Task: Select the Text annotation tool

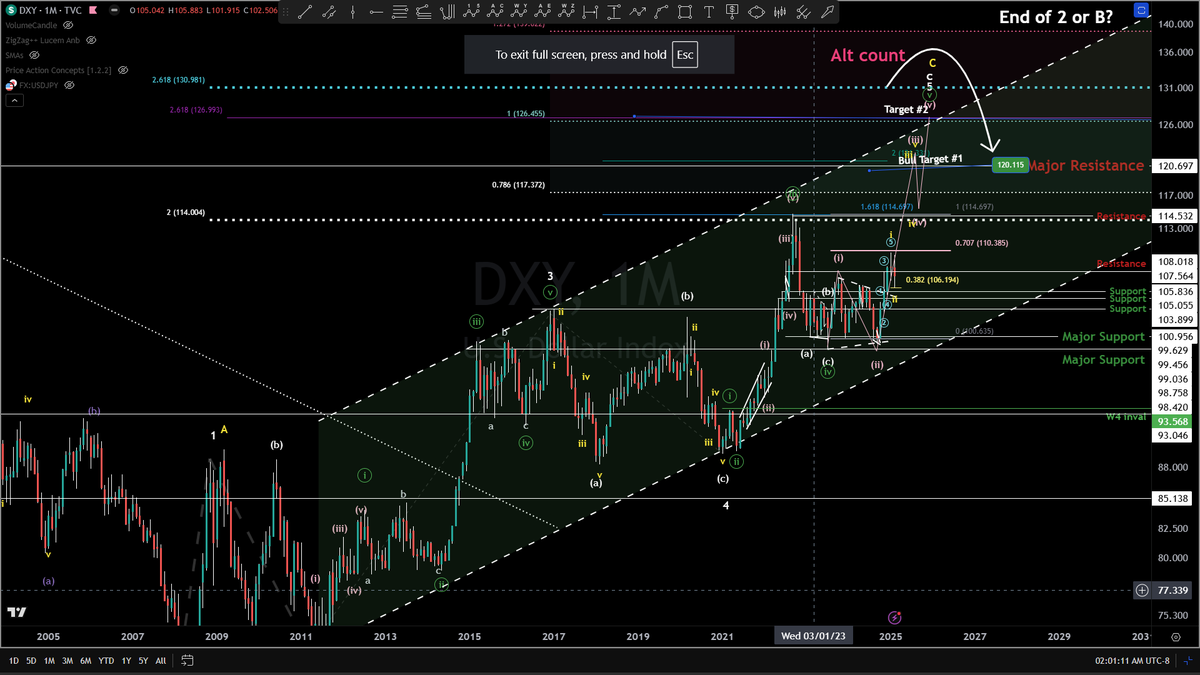Action: point(709,12)
